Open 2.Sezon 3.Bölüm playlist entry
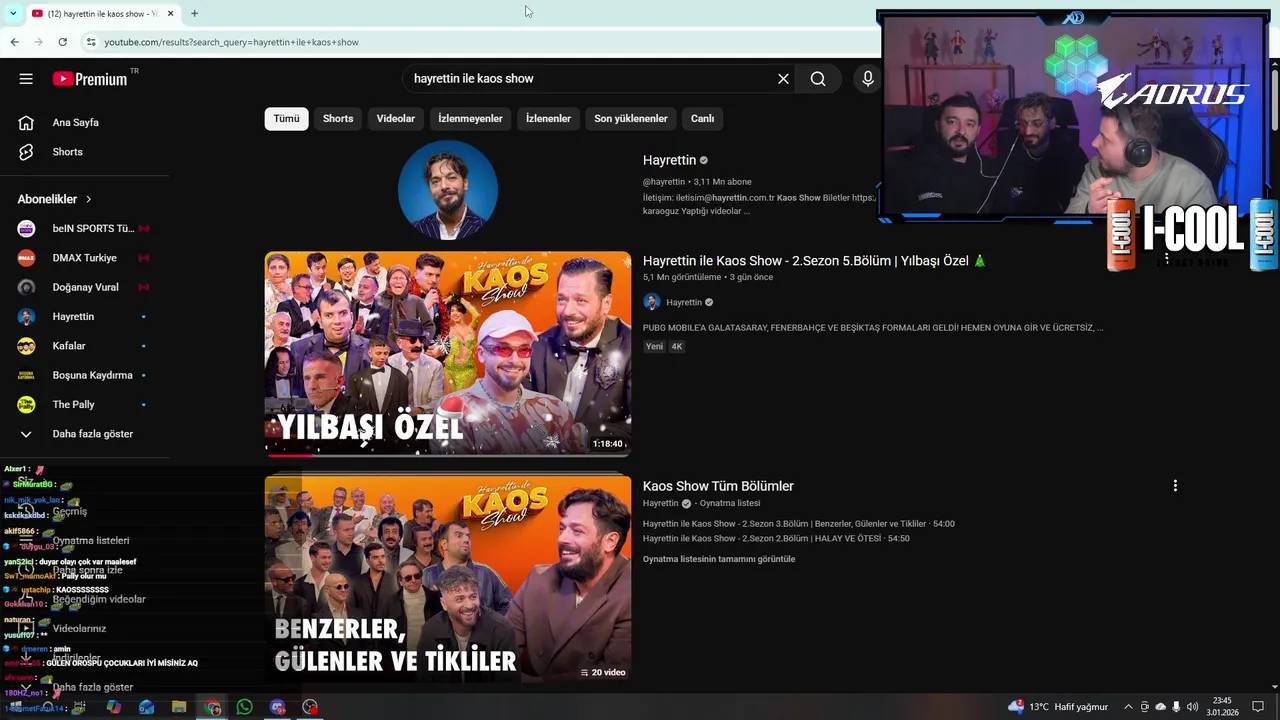This screenshot has width=1280, height=720. (799, 524)
